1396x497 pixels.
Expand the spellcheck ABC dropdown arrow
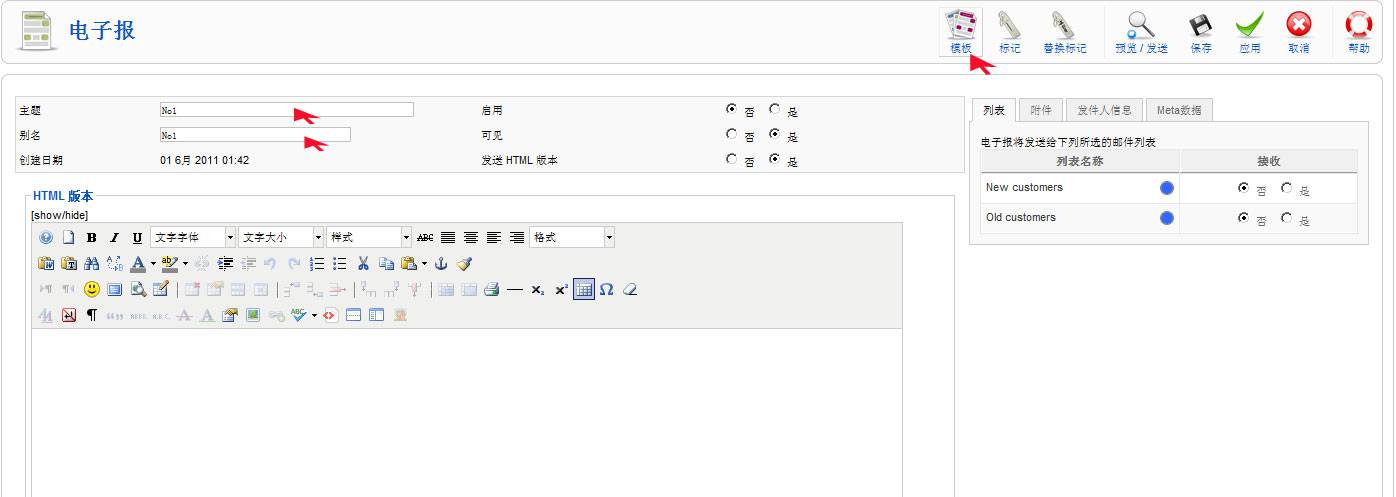314,315
